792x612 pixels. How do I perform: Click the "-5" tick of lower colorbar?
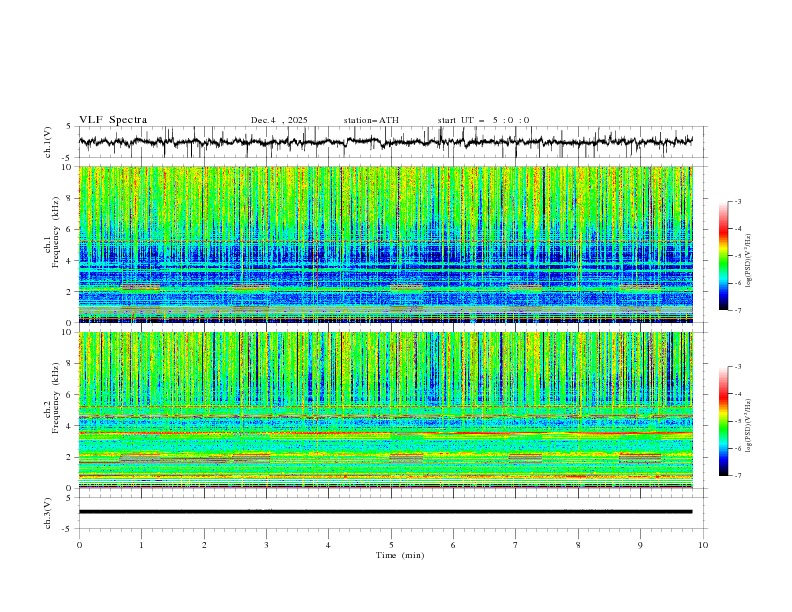tap(738, 421)
